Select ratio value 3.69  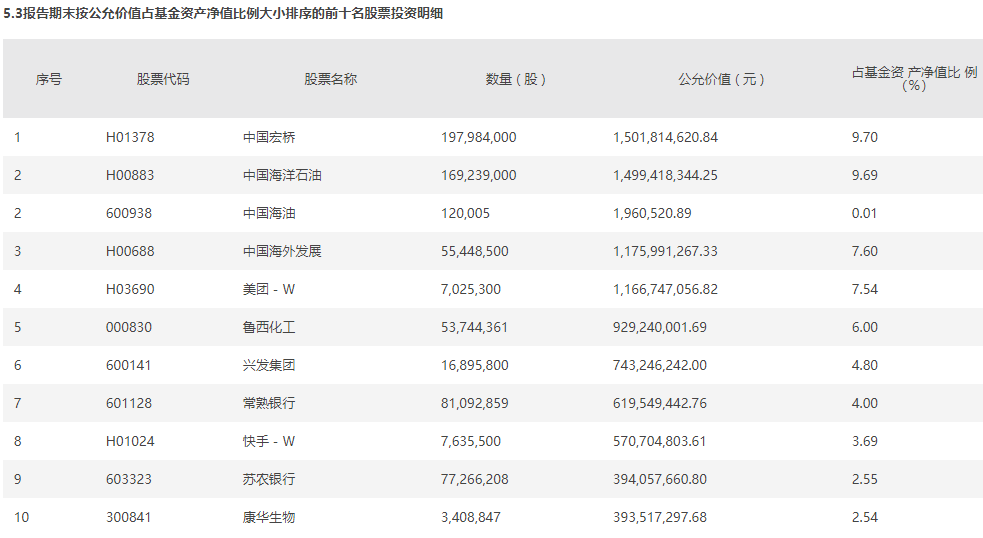point(865,441)
